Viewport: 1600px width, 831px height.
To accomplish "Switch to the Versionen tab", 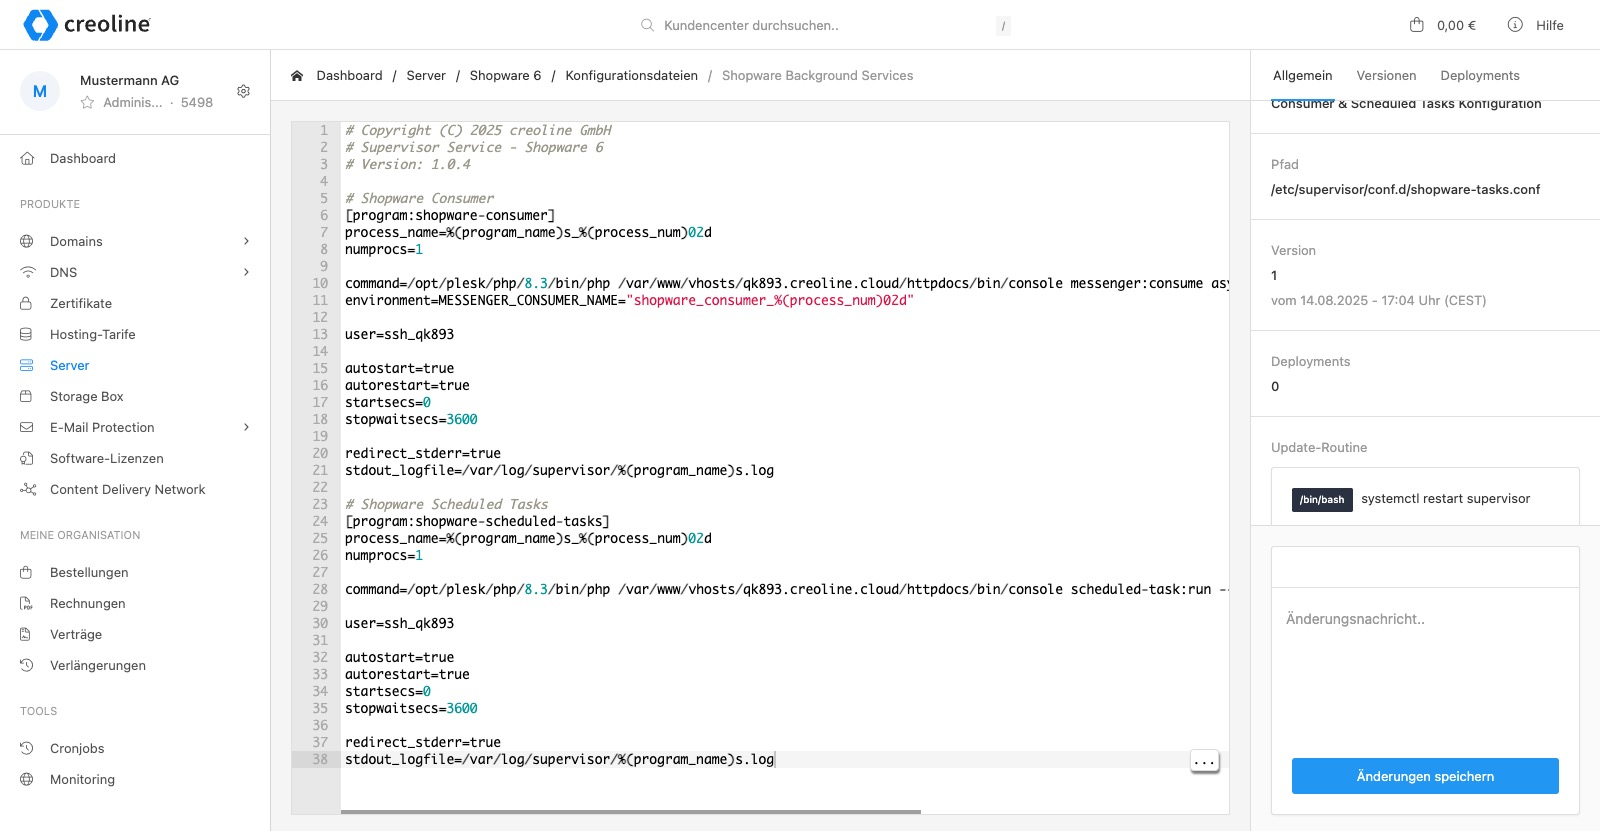I will point(1386,76).
